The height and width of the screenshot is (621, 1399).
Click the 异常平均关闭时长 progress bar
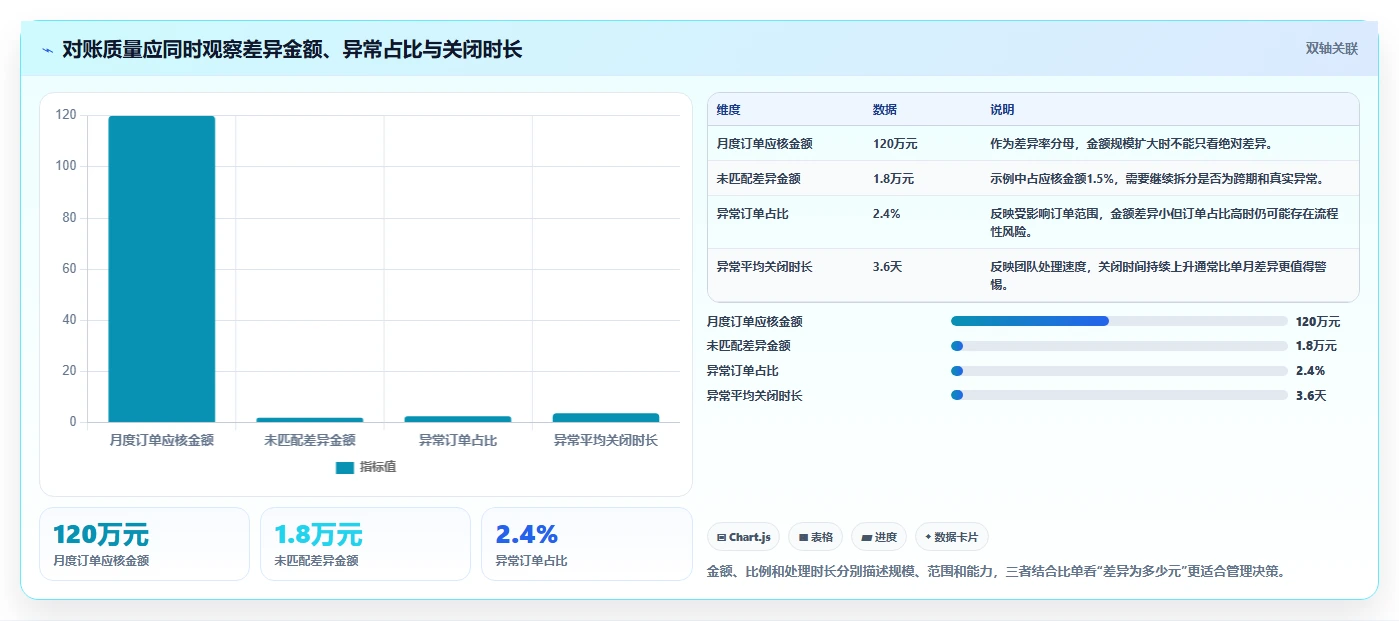tap(1119, 395)
